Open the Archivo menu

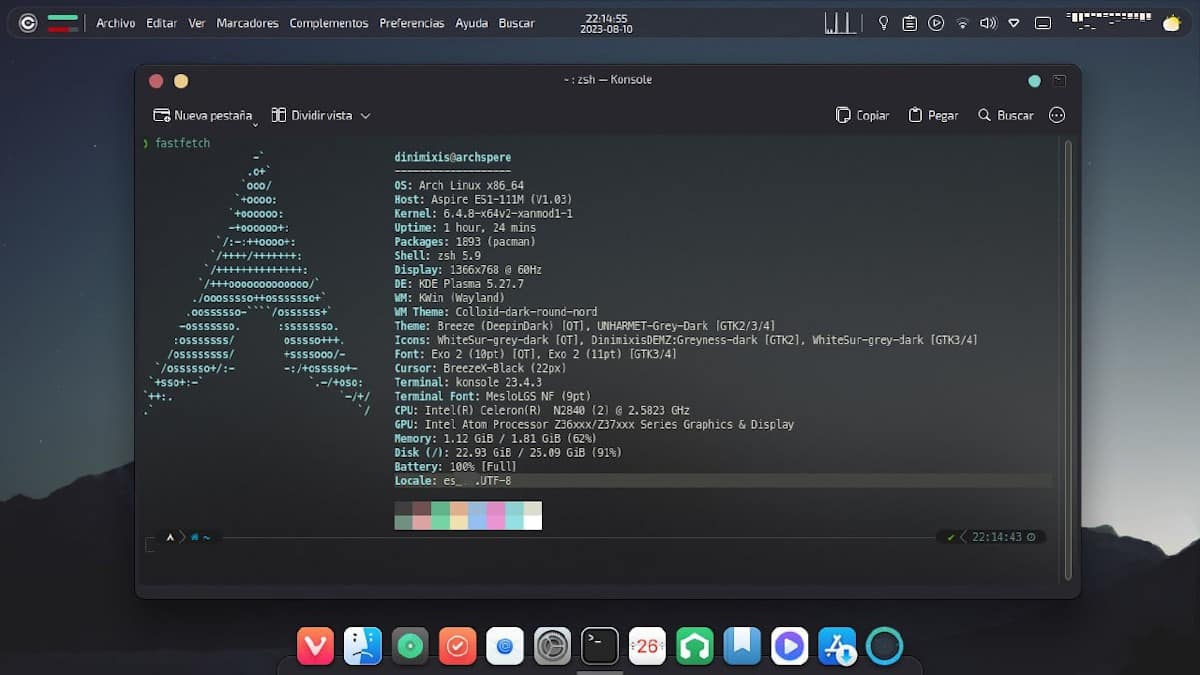116,23
